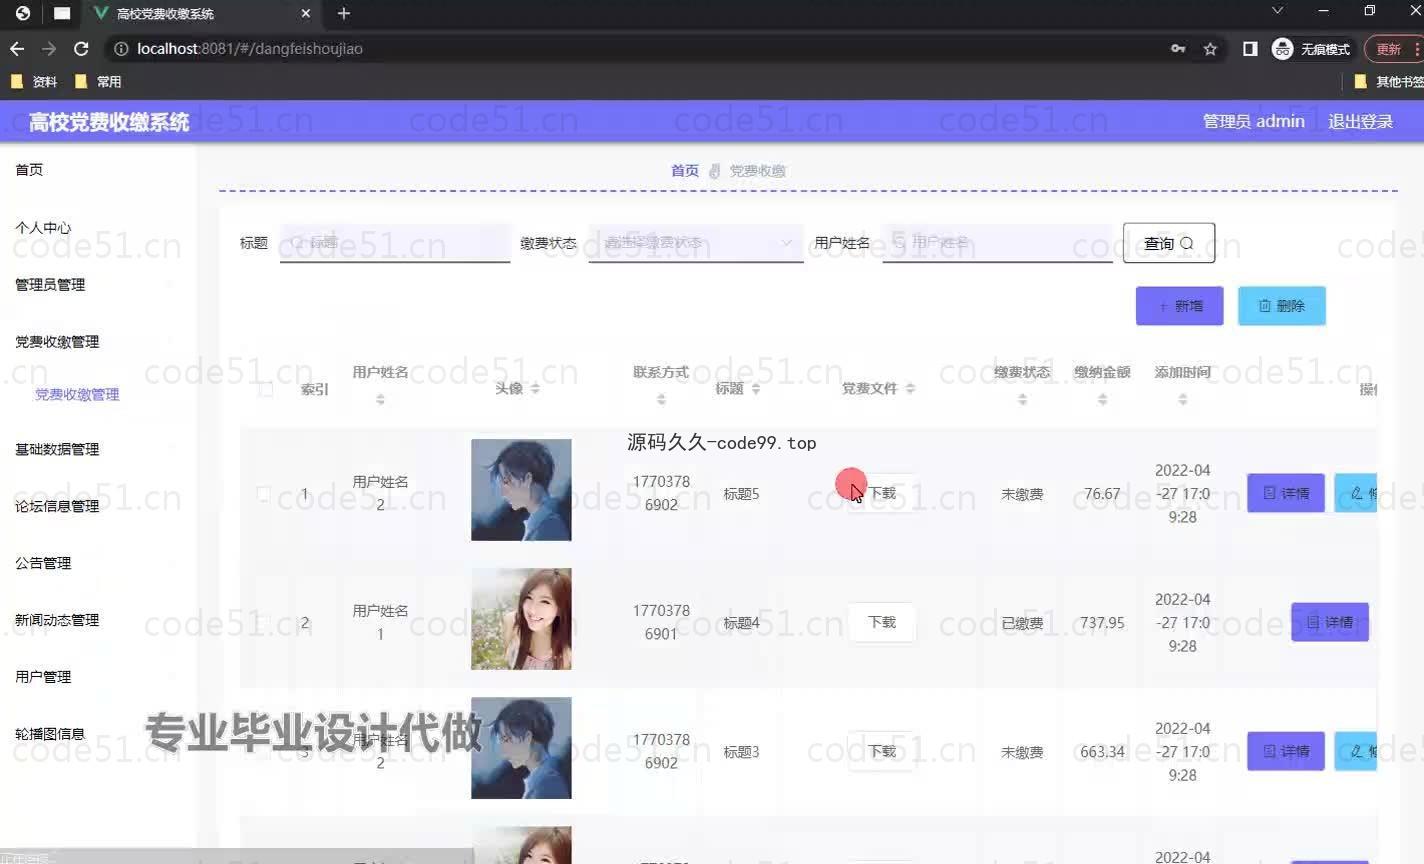1424x864 pixels.
Task: Click the localhost:8081 address bar
Action: tap(640, 48)
